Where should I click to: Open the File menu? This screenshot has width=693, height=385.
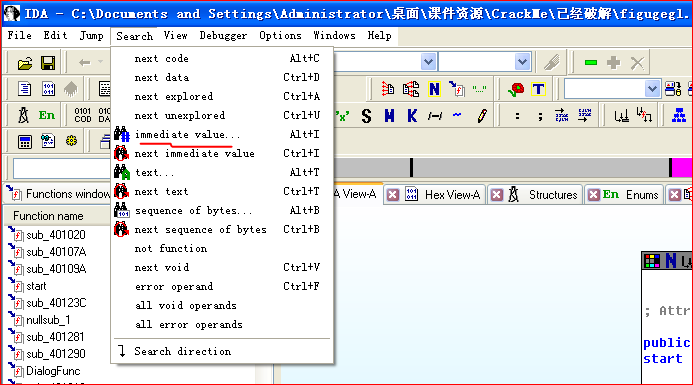click(x=19, y=35)
